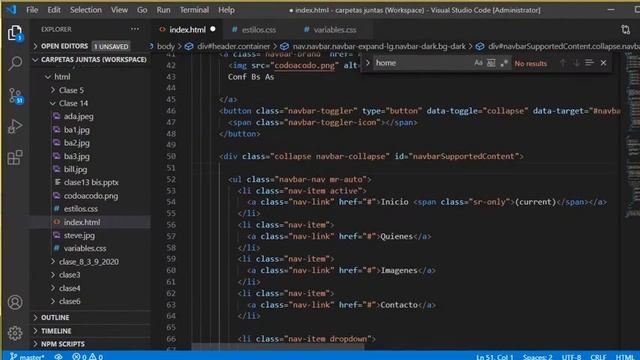Click the VS Code logo icon
The height and width of the screenshot is (360, 640).
click(11, 9)
